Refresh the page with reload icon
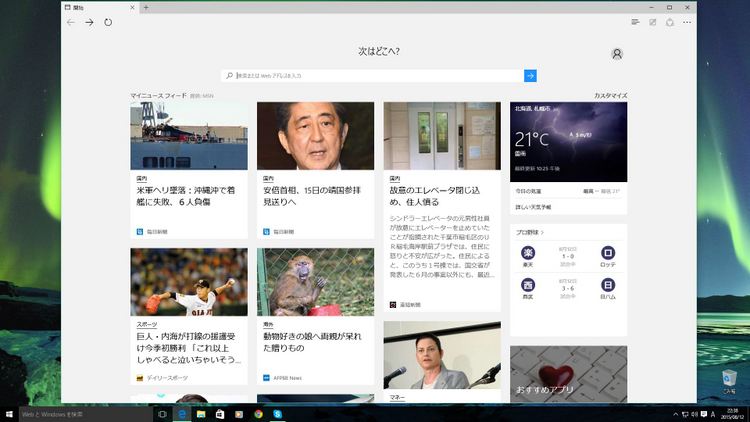The width and height of the screenshot is (750, 422). [x=108, y=22]
